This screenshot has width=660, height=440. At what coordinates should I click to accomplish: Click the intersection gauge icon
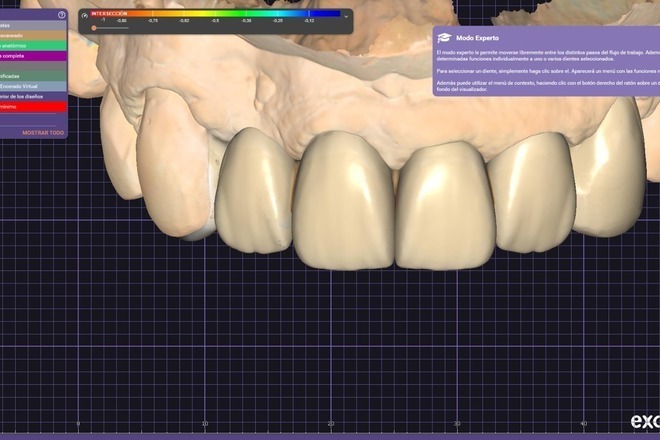85,15
